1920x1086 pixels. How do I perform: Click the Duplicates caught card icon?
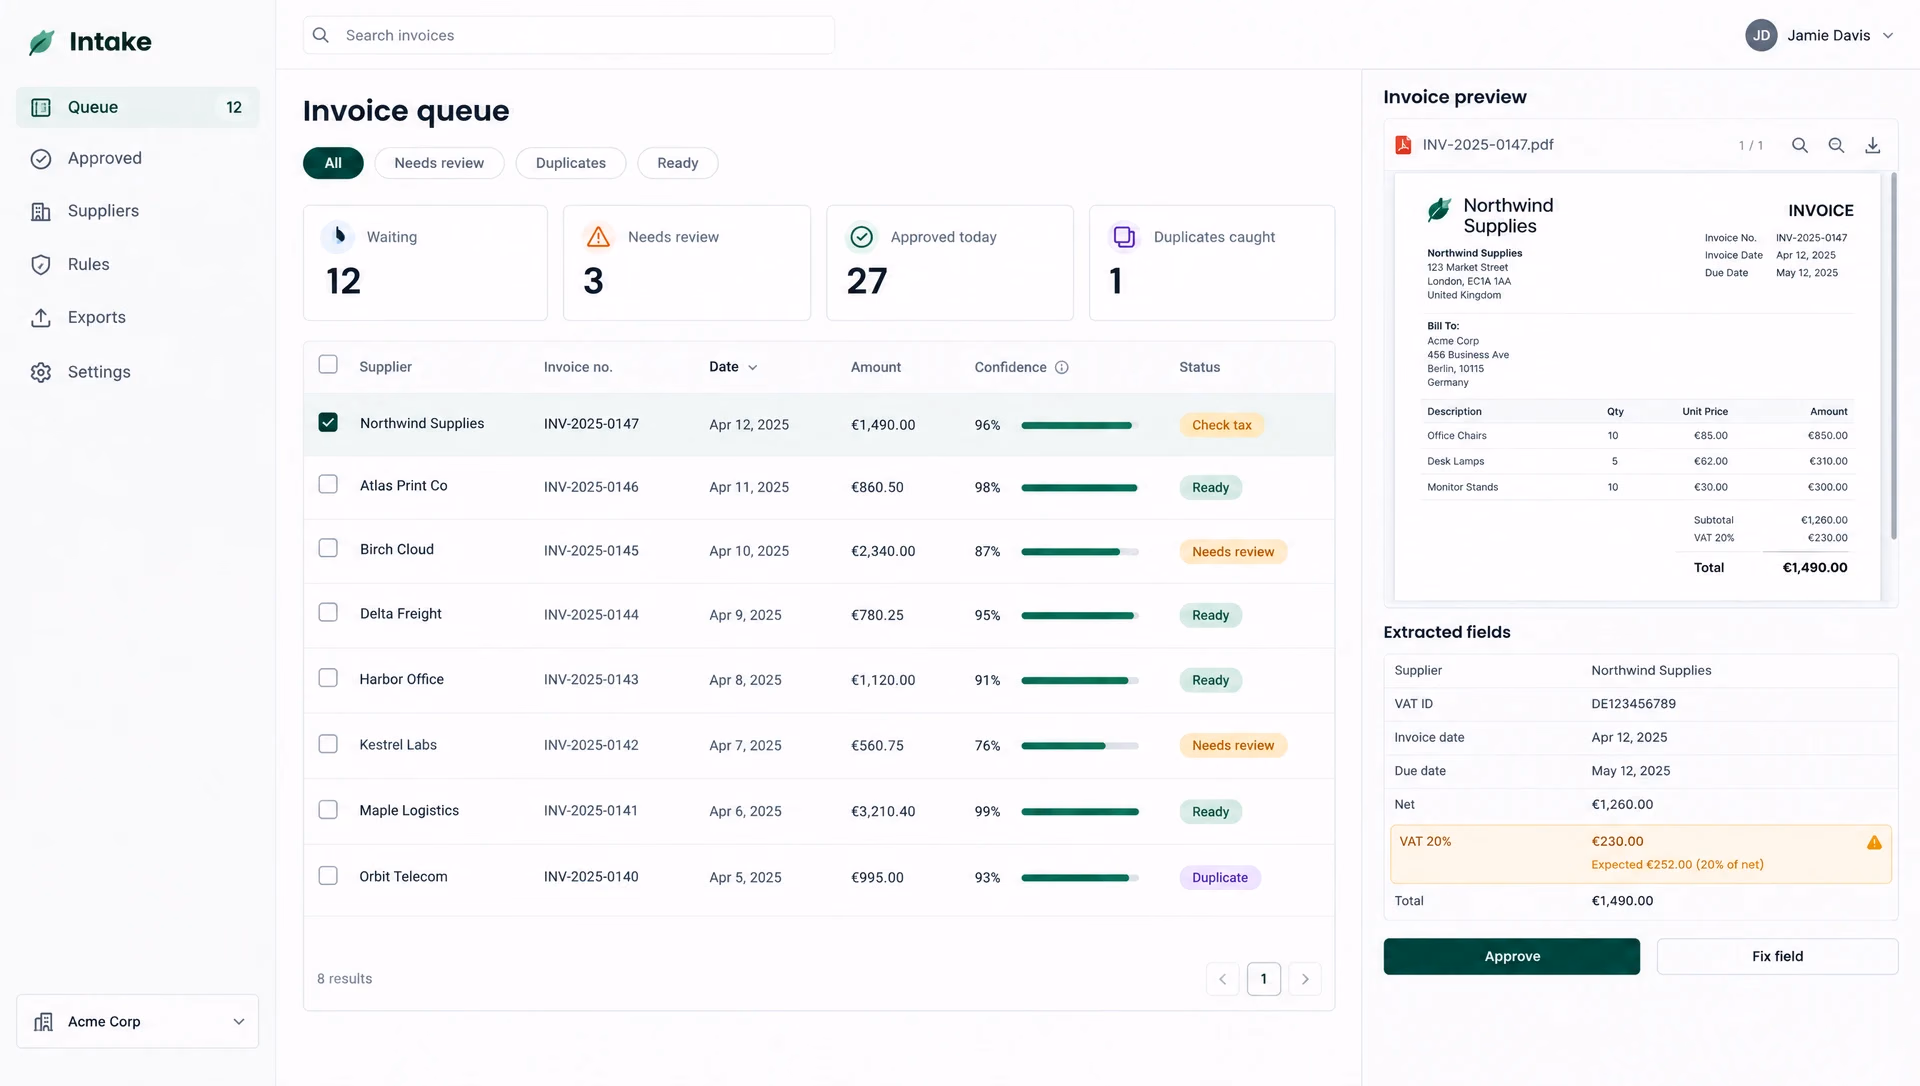point(1124,237)
